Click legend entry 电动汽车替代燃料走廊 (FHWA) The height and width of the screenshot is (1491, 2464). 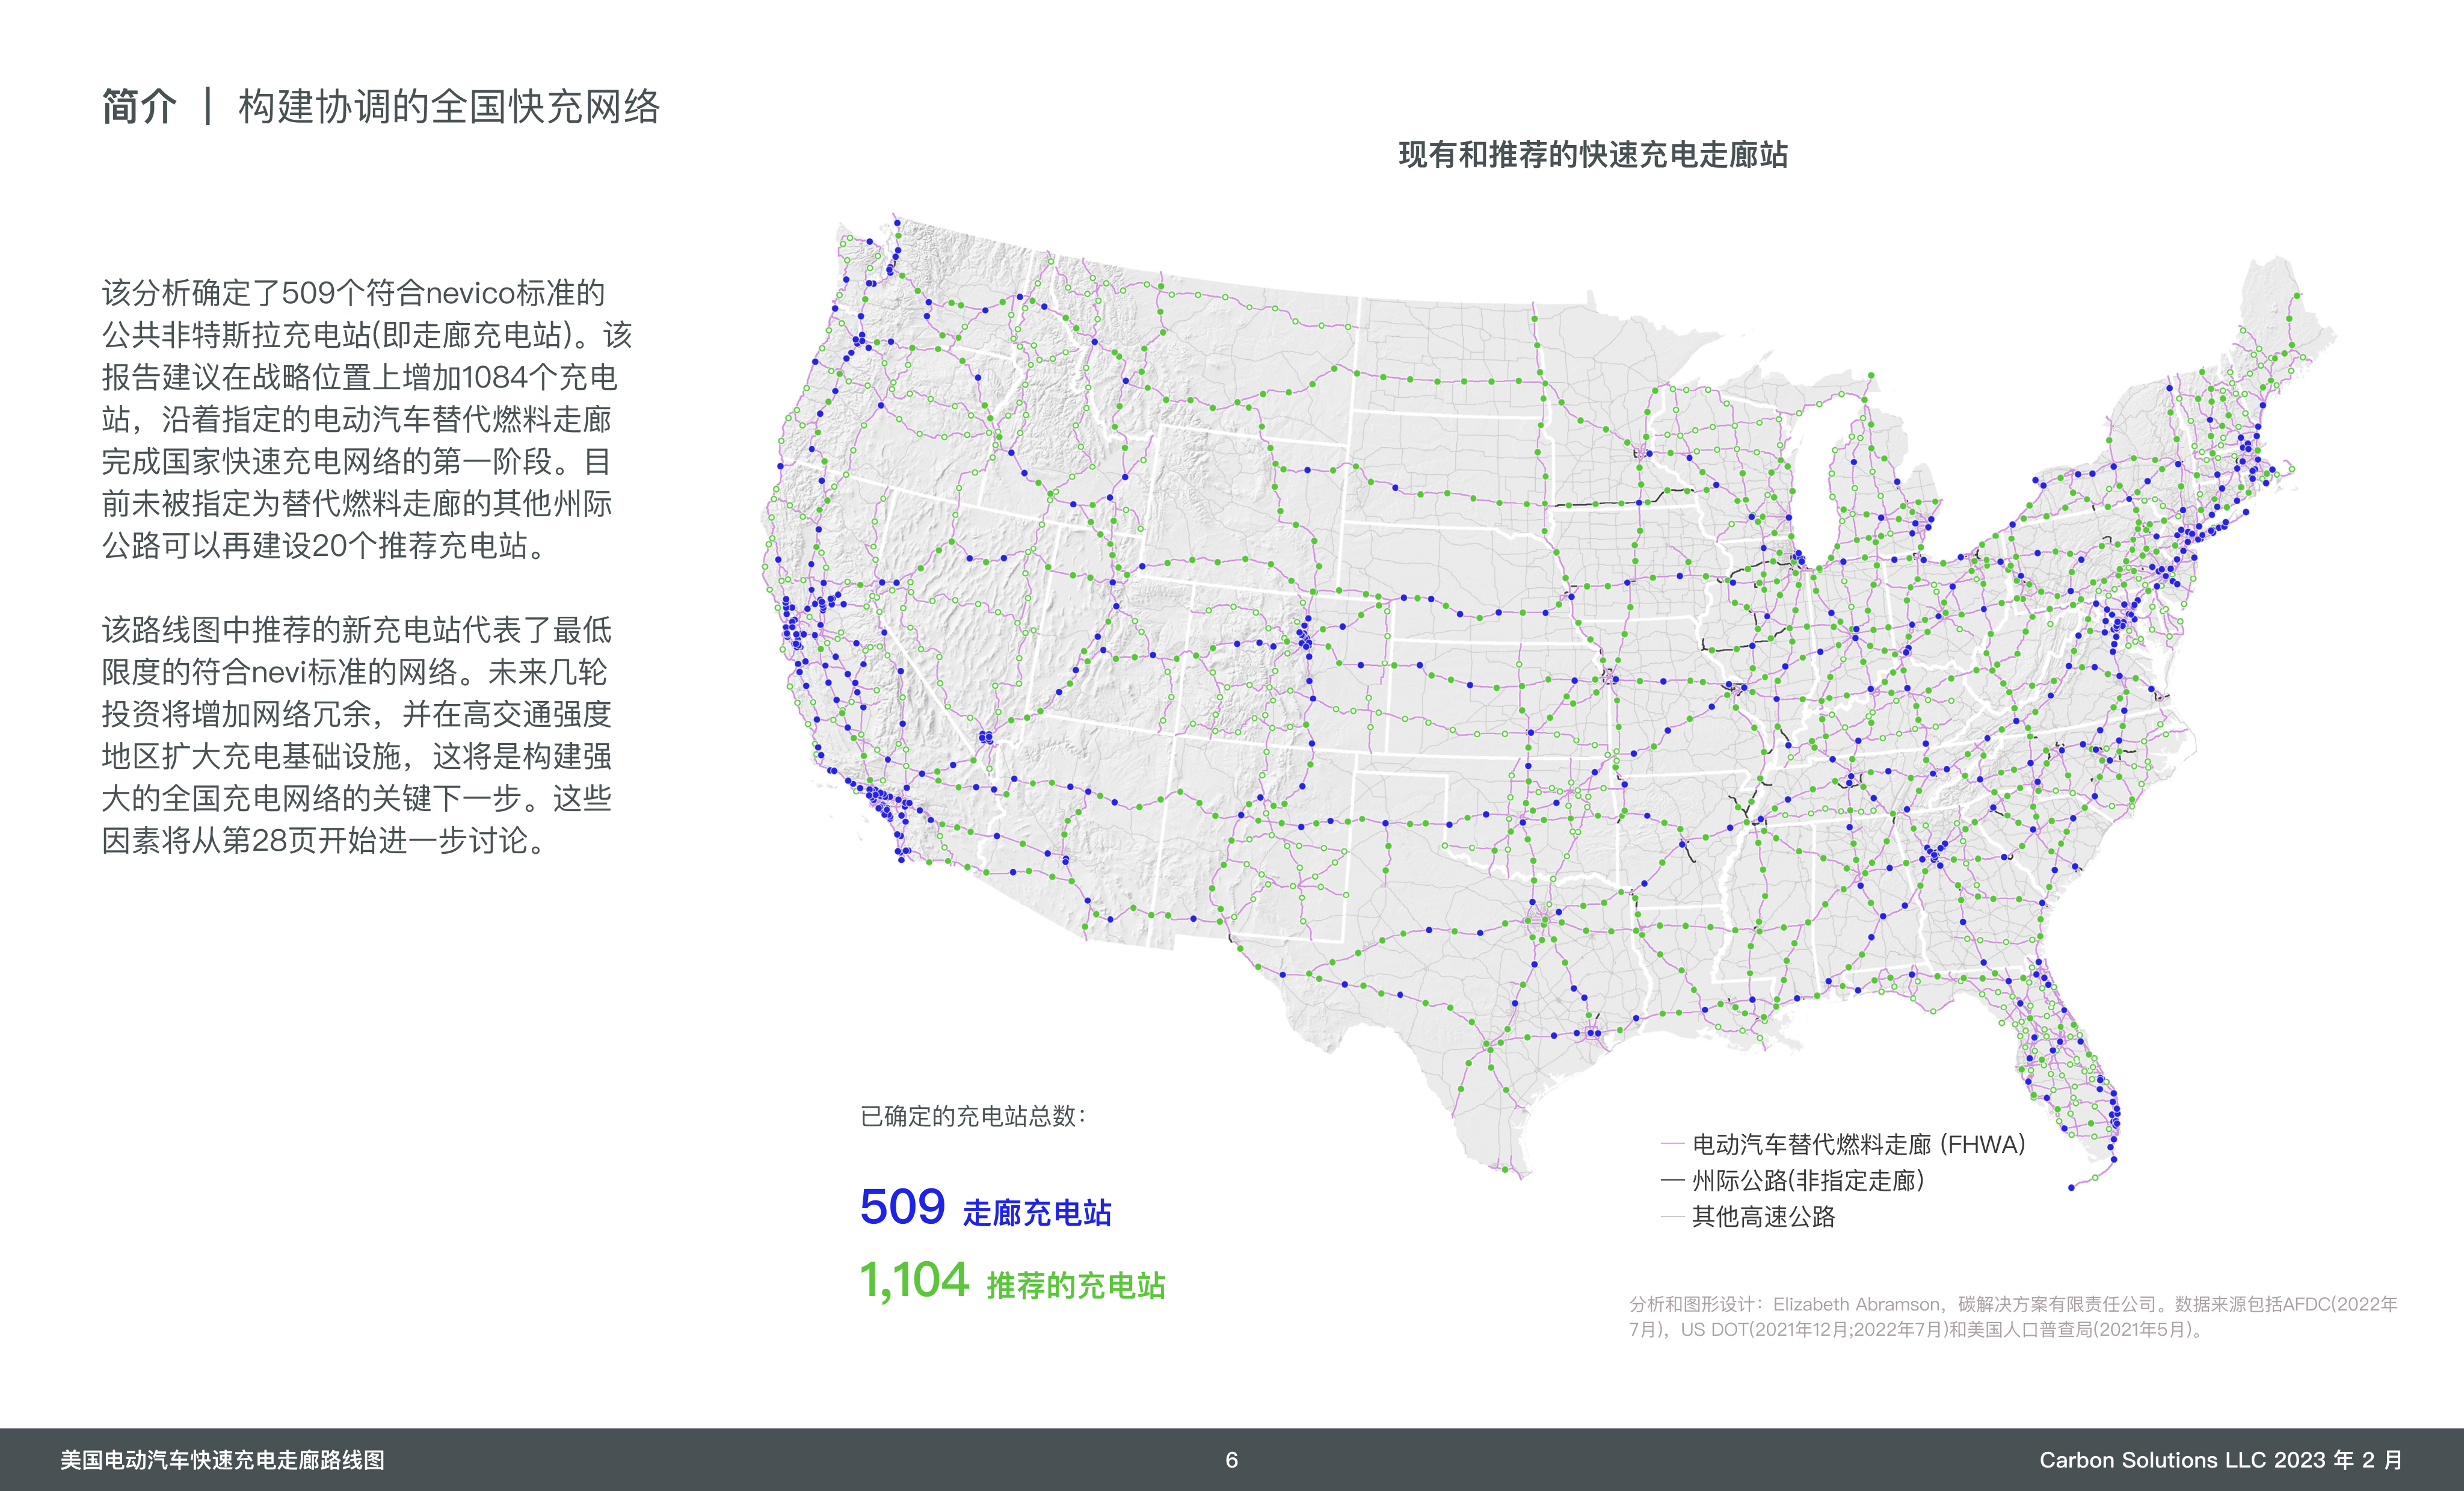[x=1858, y=1144]
